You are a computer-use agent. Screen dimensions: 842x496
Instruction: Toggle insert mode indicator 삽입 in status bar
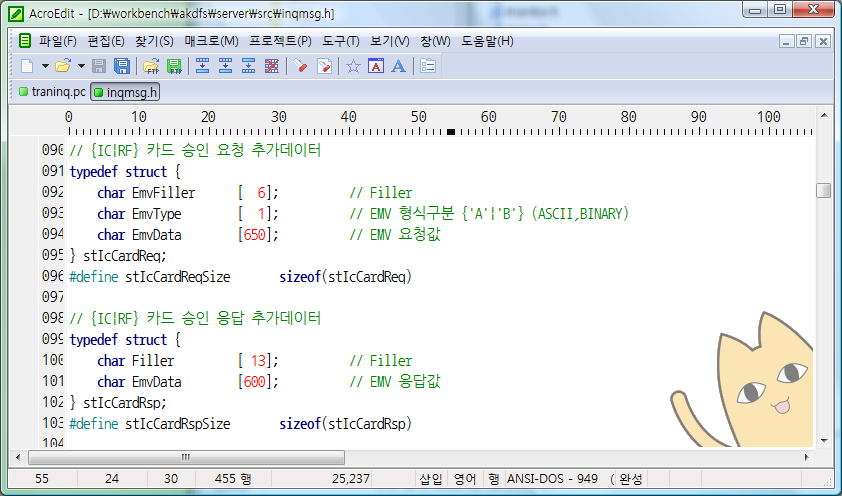point(431,479)
